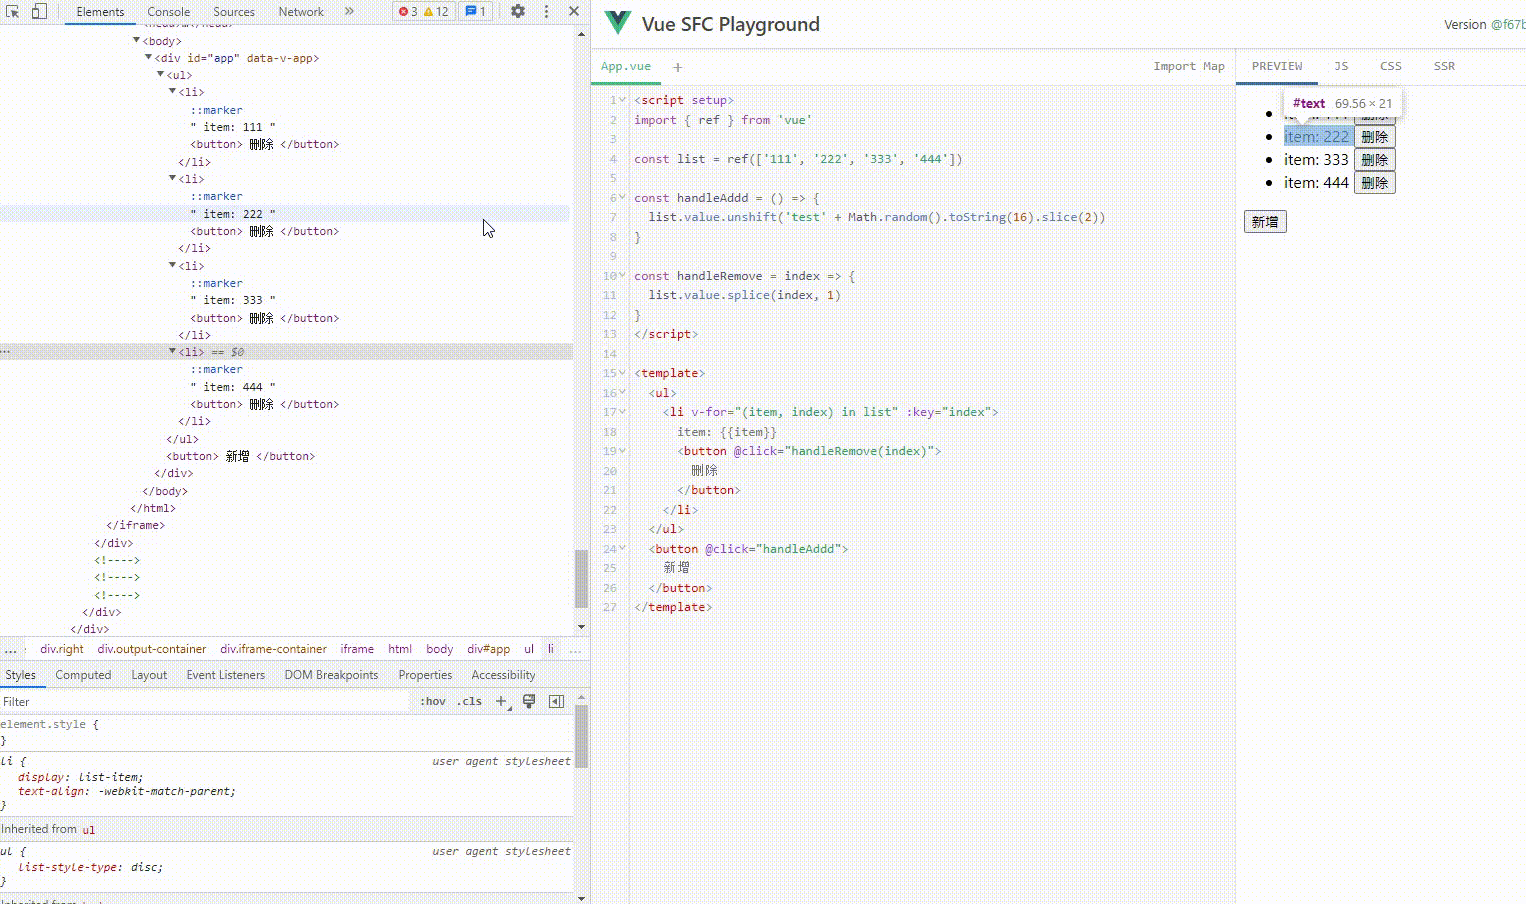Image resolution: width=1526 pixels, height=904 pixels.
Task: Collapse the li containing item 333
Action: pyautogui.click(x=173, y=265)
